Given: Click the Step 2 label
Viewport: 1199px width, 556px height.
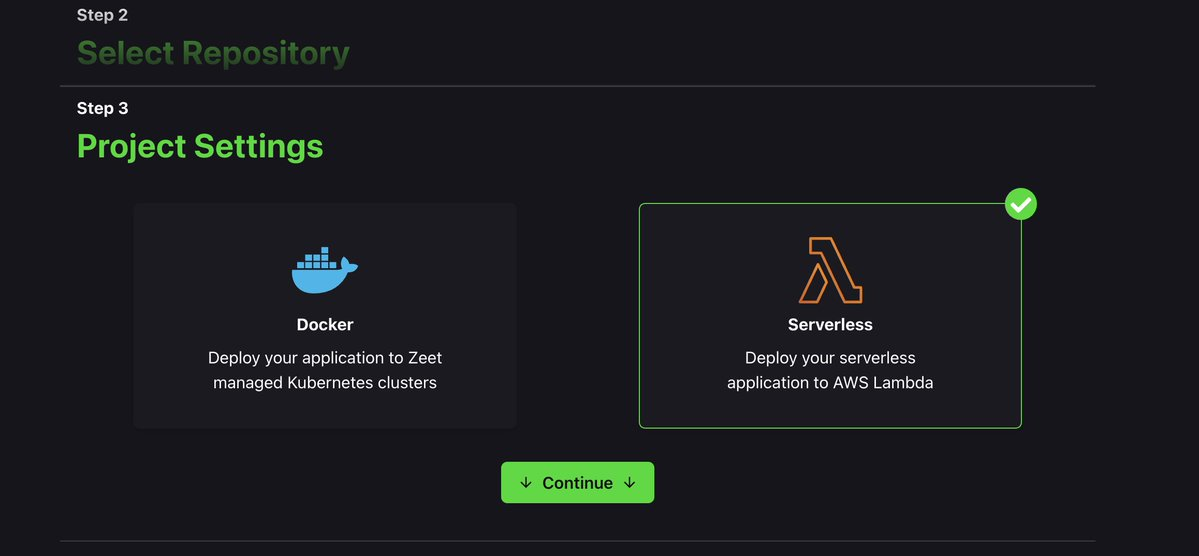Looking at the screenshot, I should click(x=102, y=15).
